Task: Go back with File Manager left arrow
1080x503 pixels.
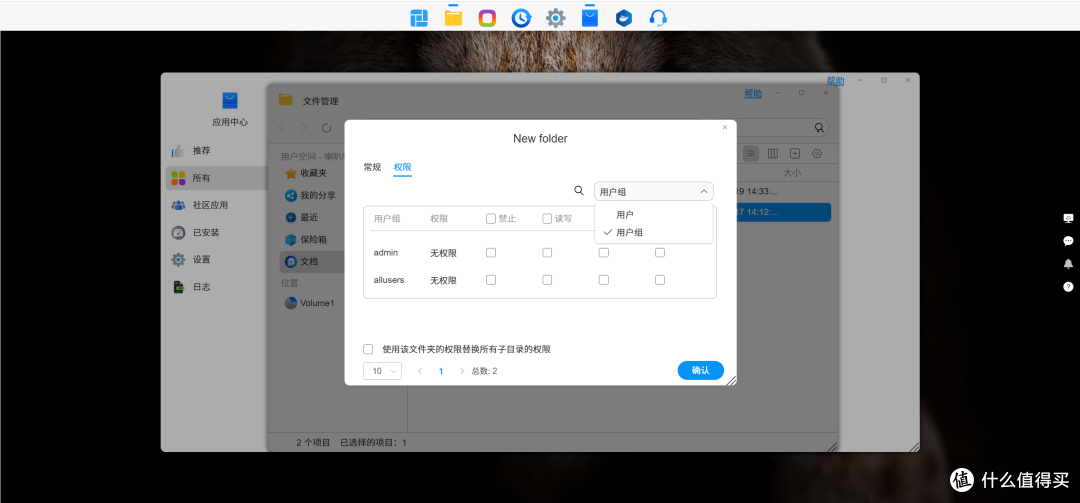Action: (x=281, y=127)
